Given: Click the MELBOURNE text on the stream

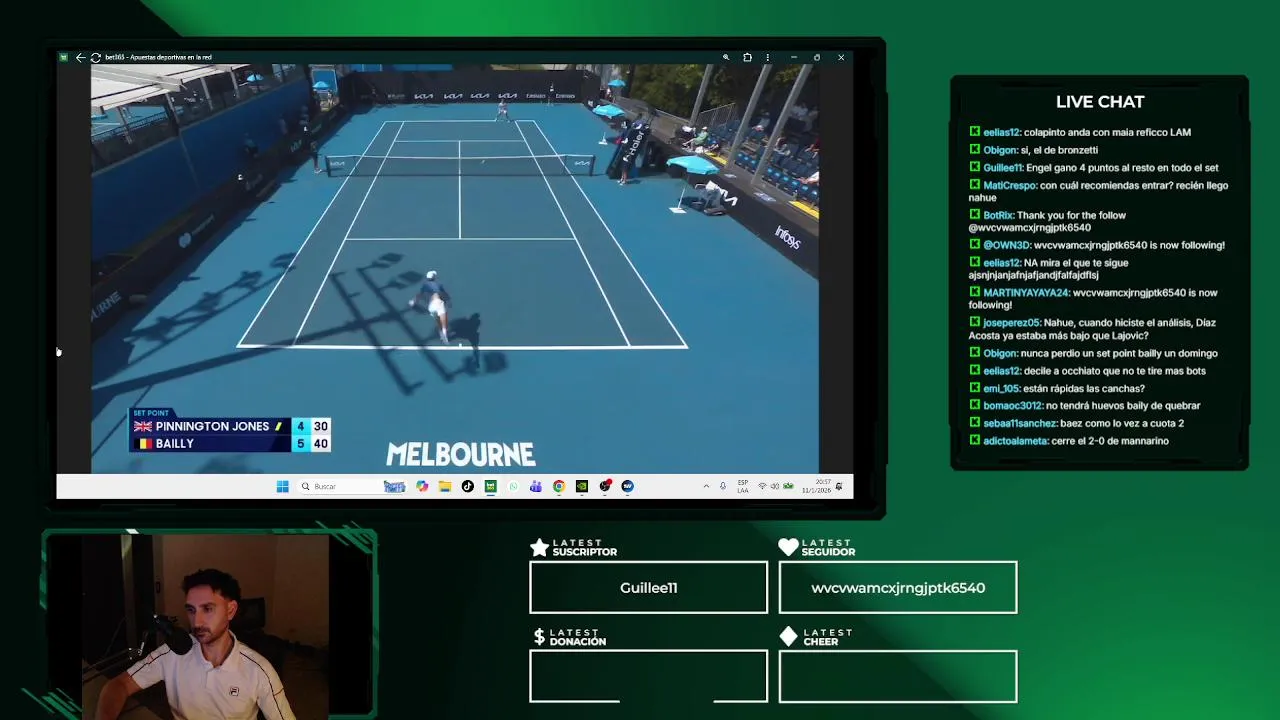Looking at the screenshot, I should click(461, 455).
